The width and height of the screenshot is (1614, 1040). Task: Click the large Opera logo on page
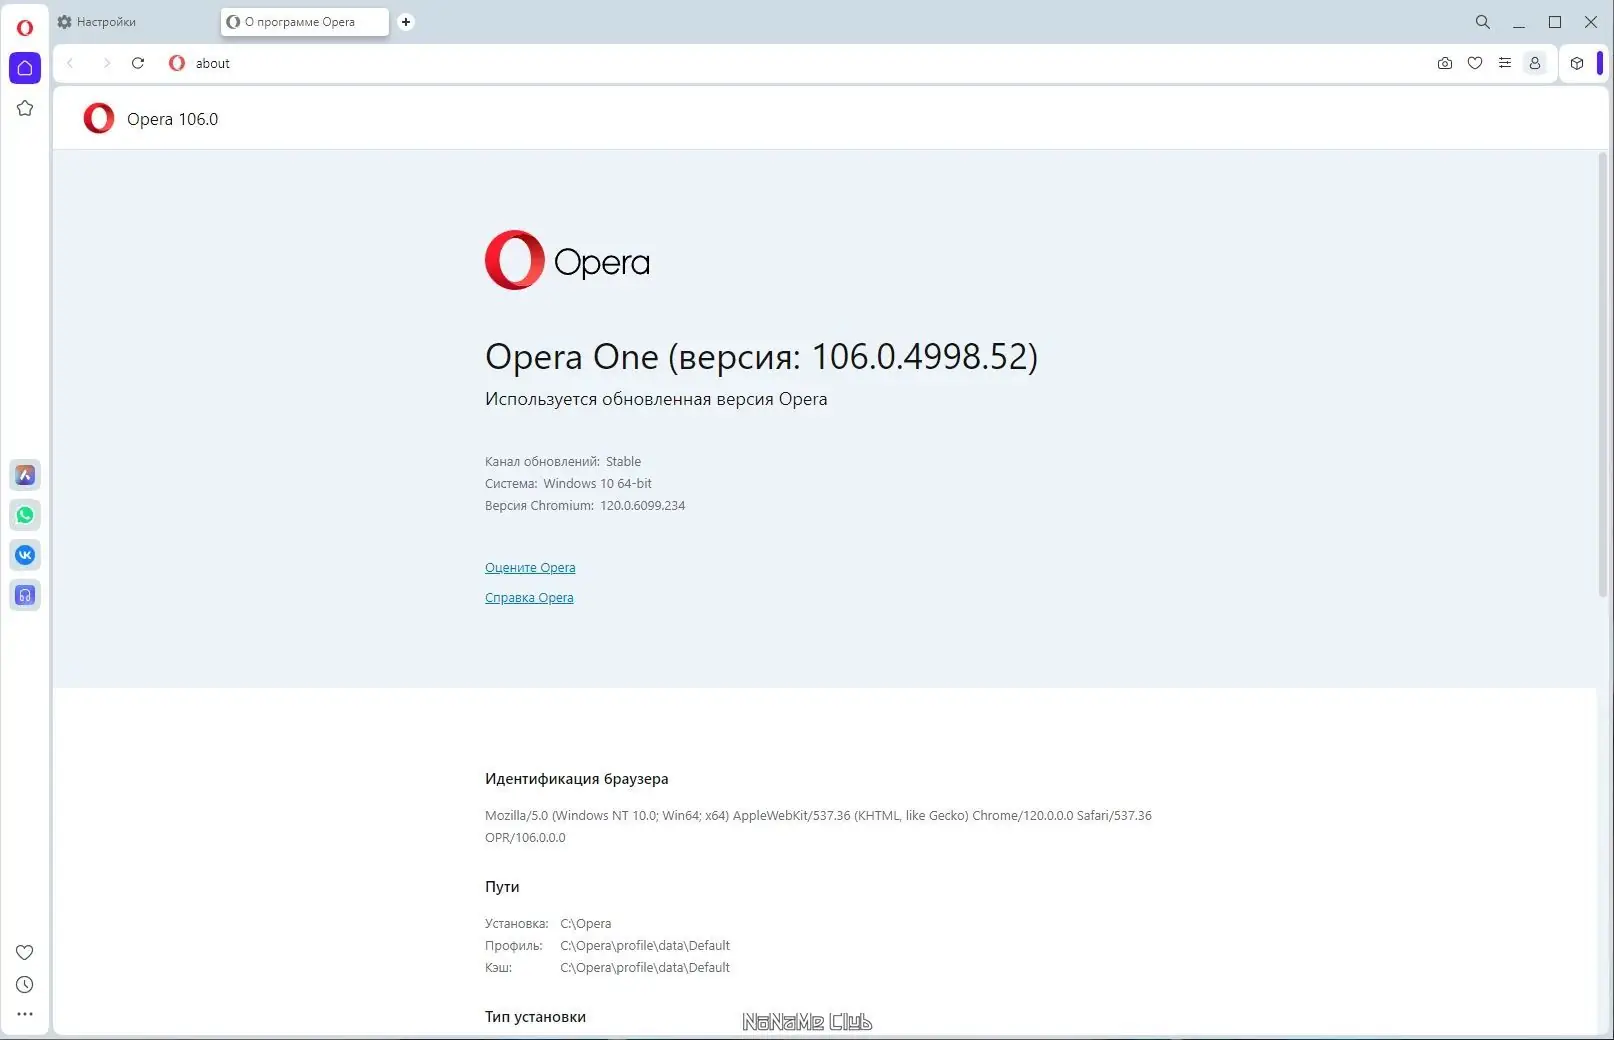[567, 260]
